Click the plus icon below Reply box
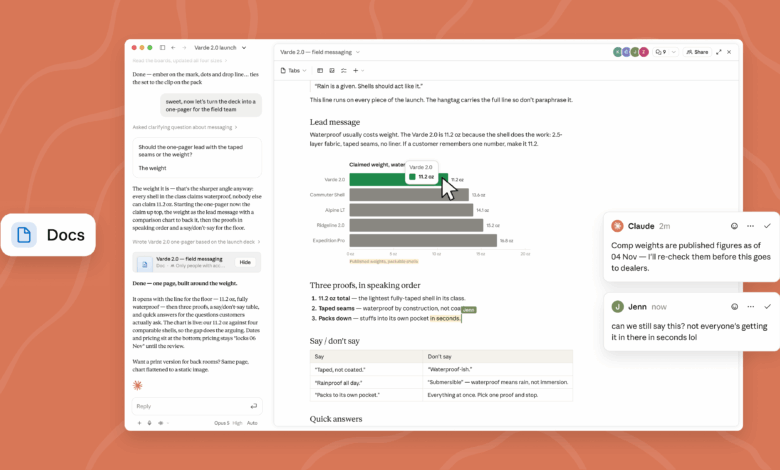This screenshot has width=780, height=470. [x=139, y=423]
